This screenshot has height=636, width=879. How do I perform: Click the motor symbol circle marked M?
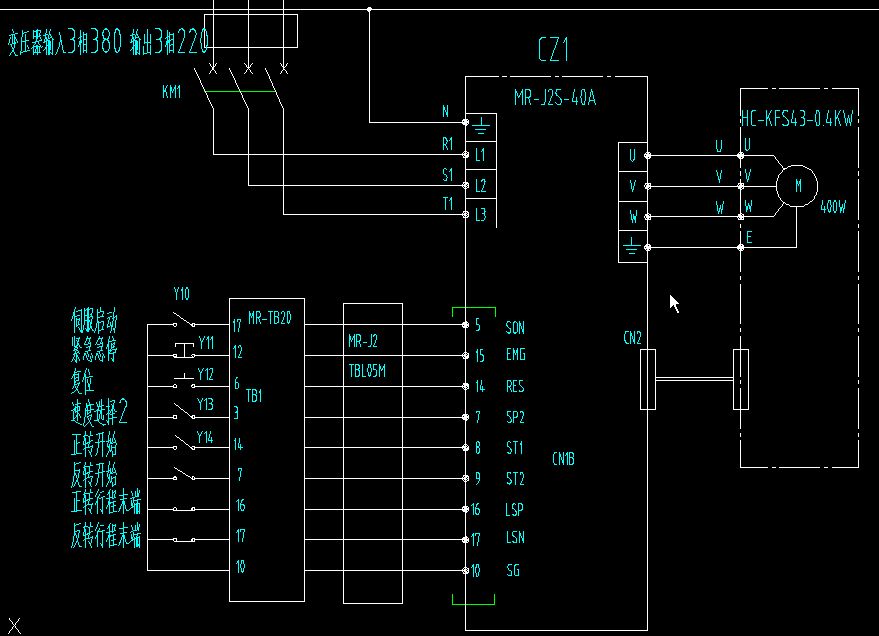tap(797, 186)
